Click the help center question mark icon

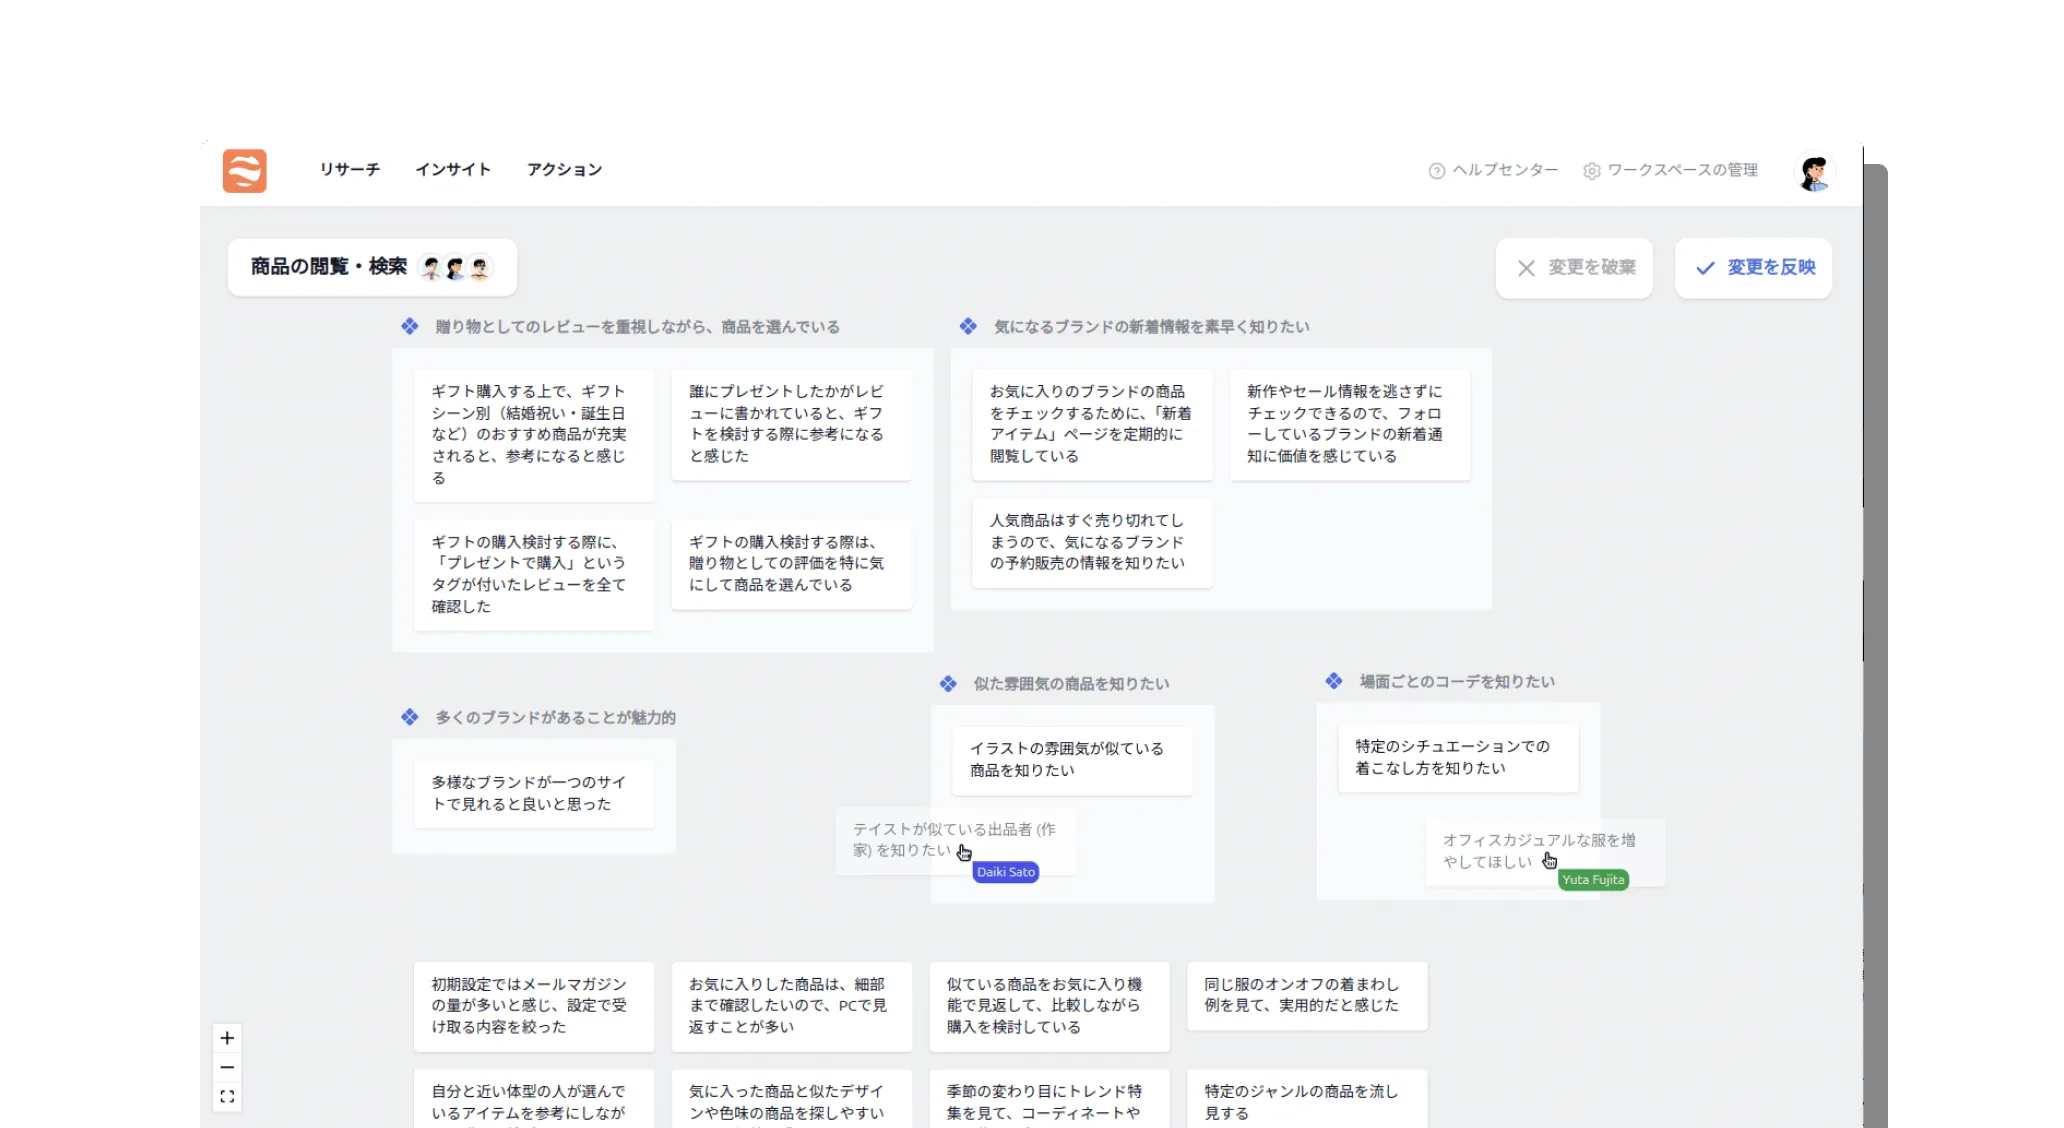pos(1437,171)
